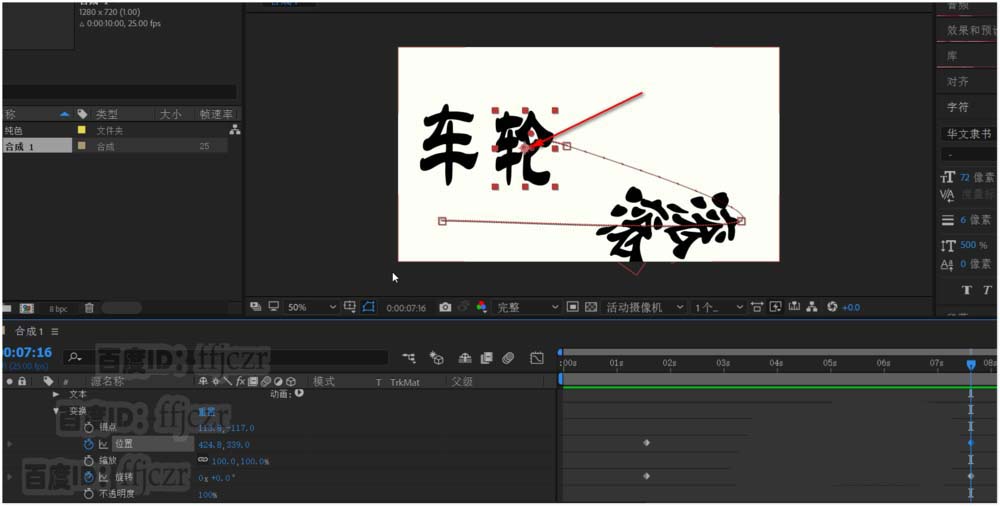Open the font family dropdown 华文隶书
Image resolution: width=1000 pixels, height=506 pixels.
coord(969,134)
